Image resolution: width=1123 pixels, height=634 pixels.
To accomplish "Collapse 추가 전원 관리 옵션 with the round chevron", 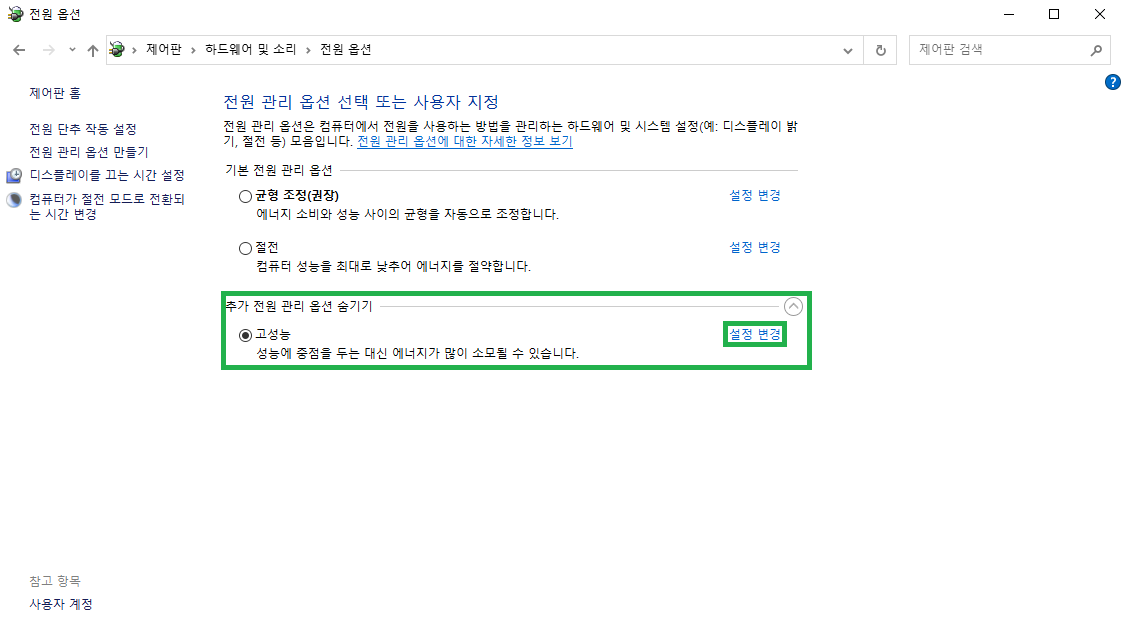I will click(x=793, y=307).
